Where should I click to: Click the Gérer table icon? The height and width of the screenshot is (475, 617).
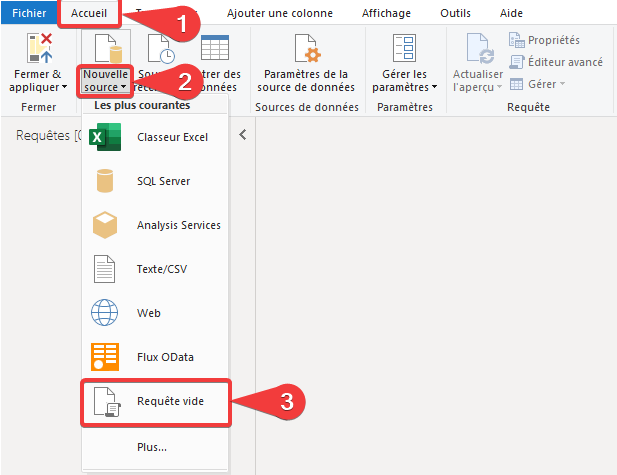[x=517, y=84]
